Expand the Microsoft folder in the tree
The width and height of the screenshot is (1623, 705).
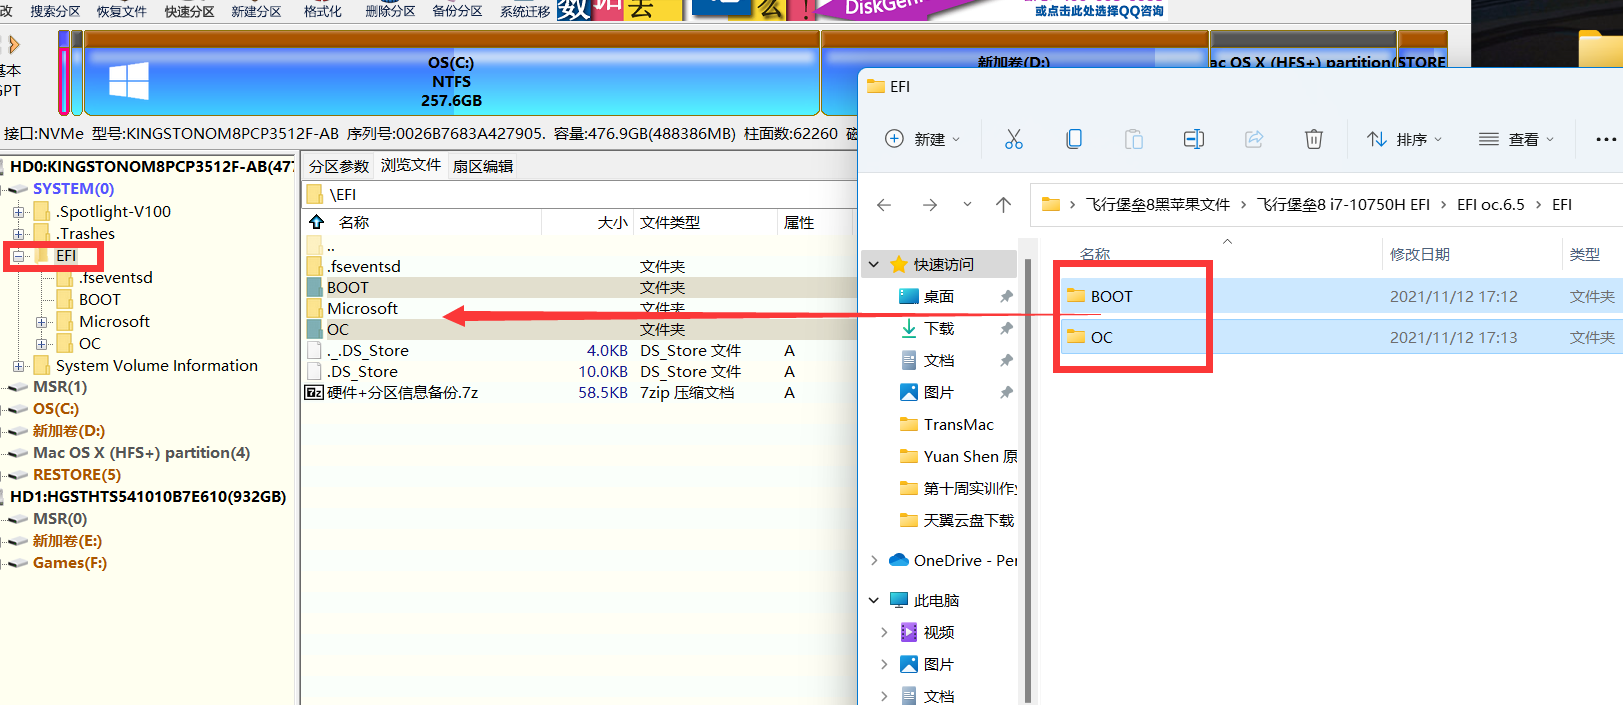coord(42,322)
